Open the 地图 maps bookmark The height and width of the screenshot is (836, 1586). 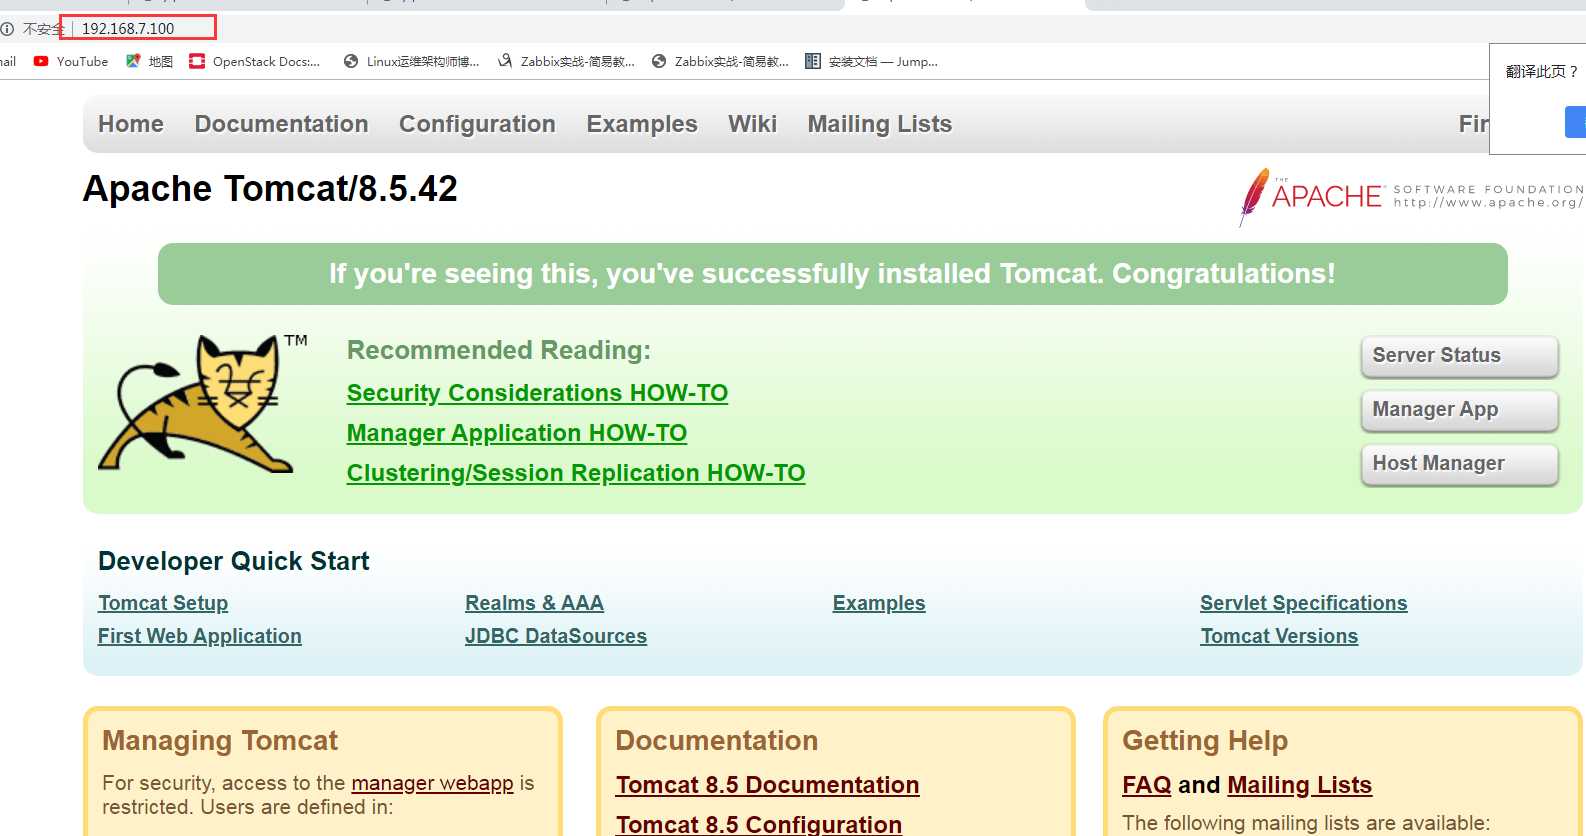pos(149,61)
